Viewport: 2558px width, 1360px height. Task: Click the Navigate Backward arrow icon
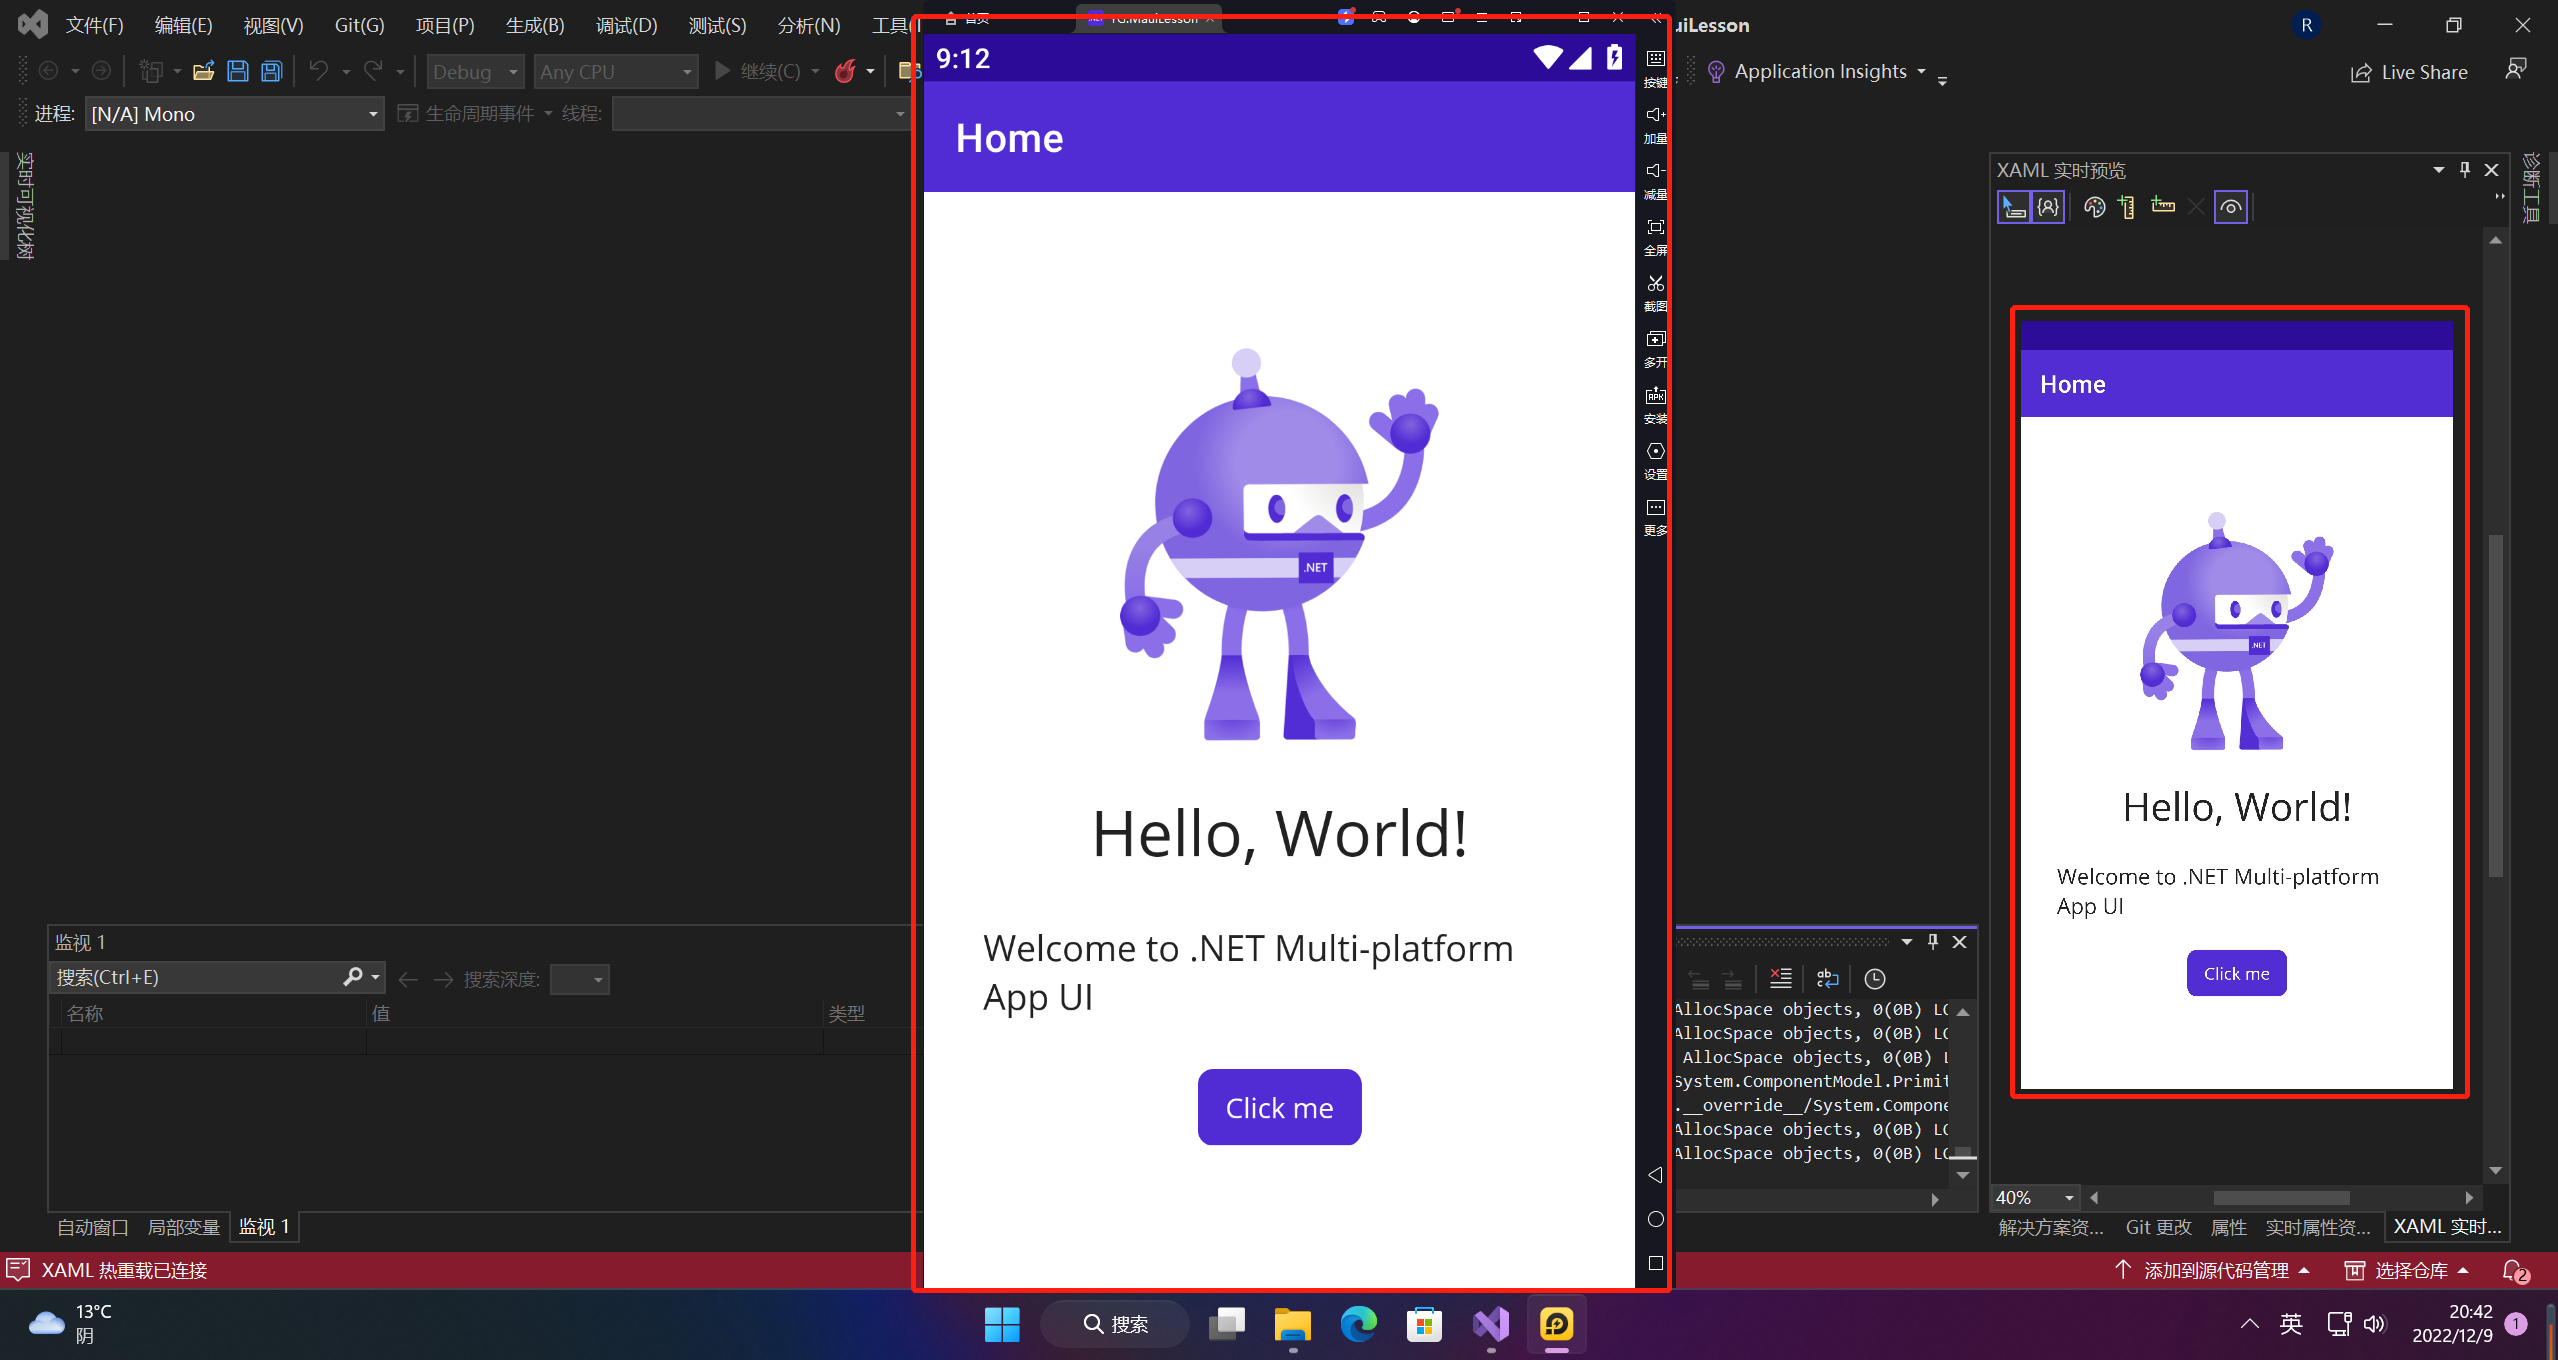48,71
